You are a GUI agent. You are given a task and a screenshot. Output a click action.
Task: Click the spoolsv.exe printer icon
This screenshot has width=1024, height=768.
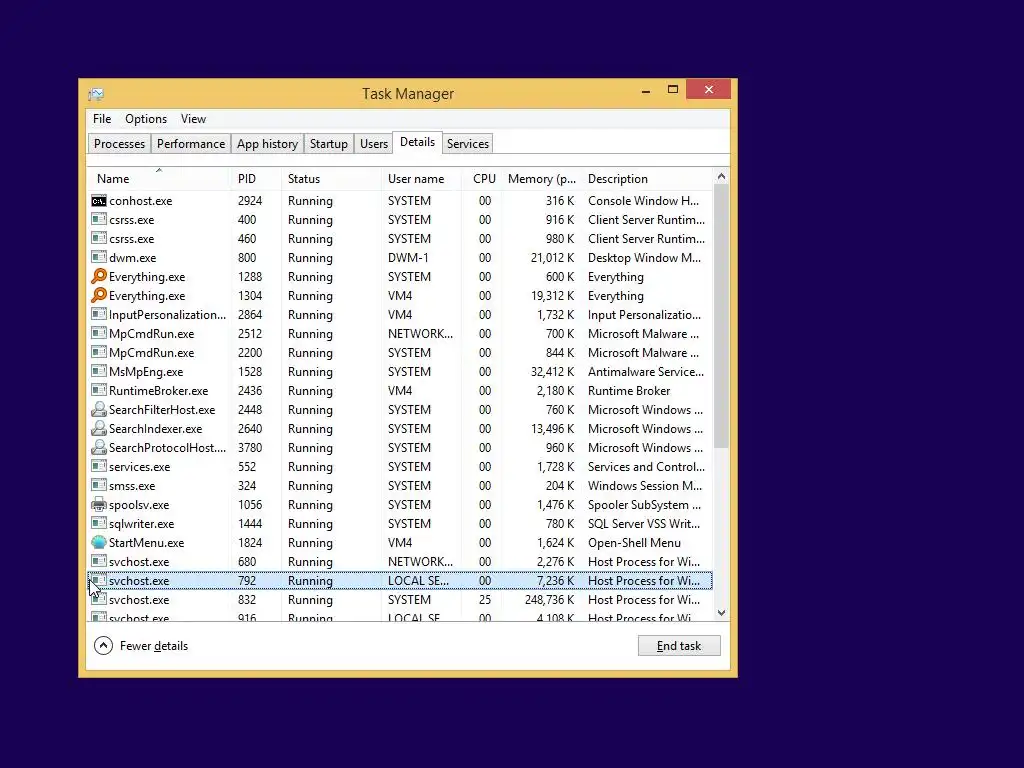coord(99,504)
